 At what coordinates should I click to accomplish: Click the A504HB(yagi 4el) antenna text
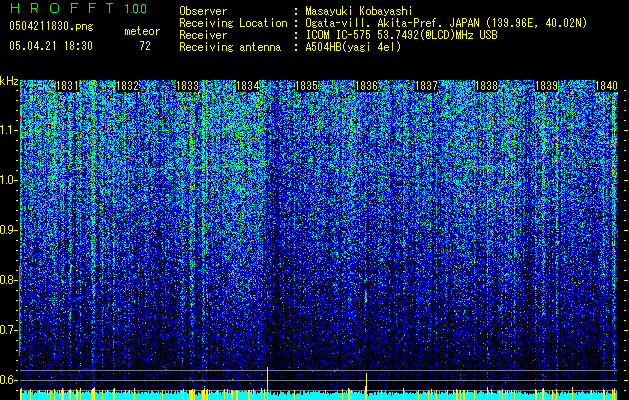(353, 47)
